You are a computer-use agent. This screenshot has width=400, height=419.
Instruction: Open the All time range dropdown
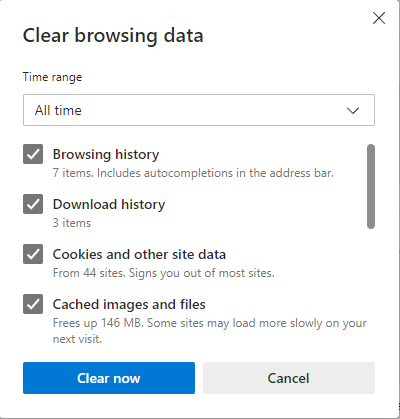(x=199, y=110)
